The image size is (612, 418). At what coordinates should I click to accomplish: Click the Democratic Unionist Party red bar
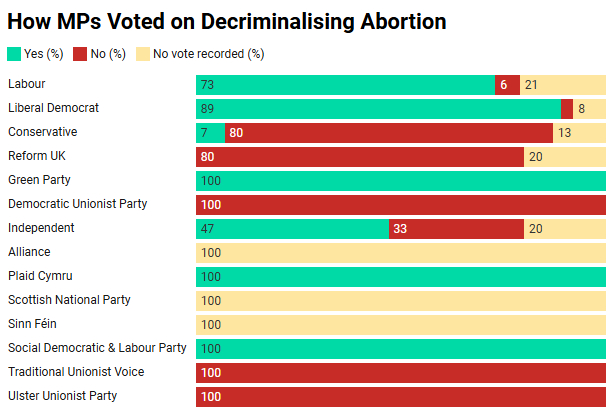coord(400,205)
